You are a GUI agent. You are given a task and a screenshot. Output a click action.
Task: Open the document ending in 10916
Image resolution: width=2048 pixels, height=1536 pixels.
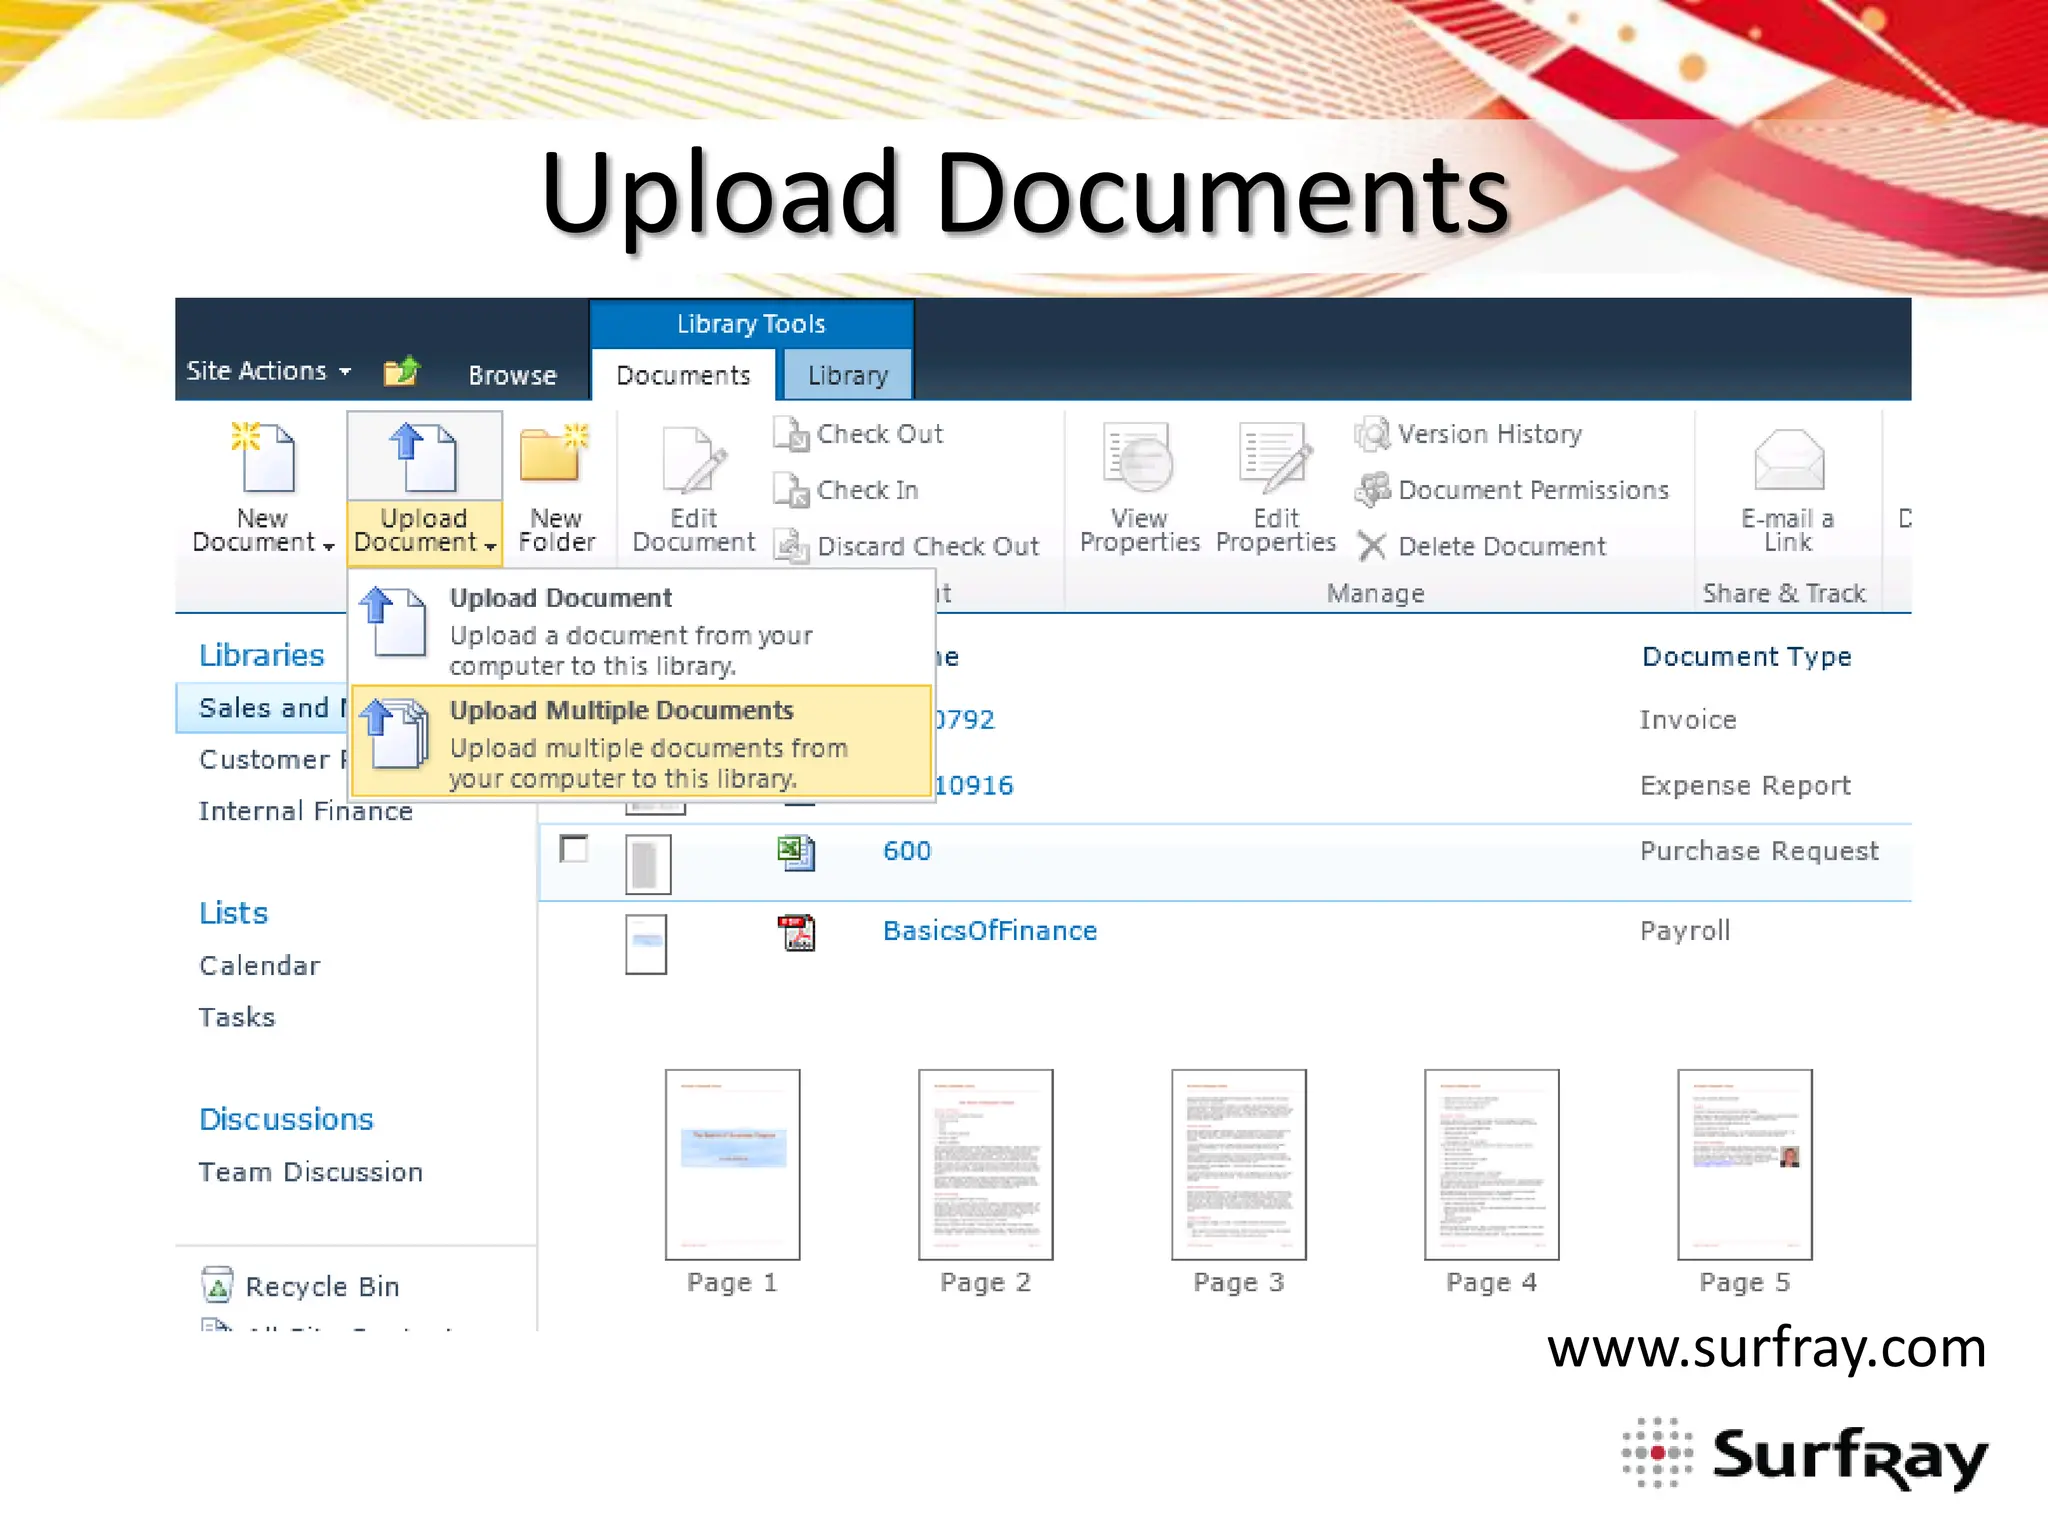[975, 786]
